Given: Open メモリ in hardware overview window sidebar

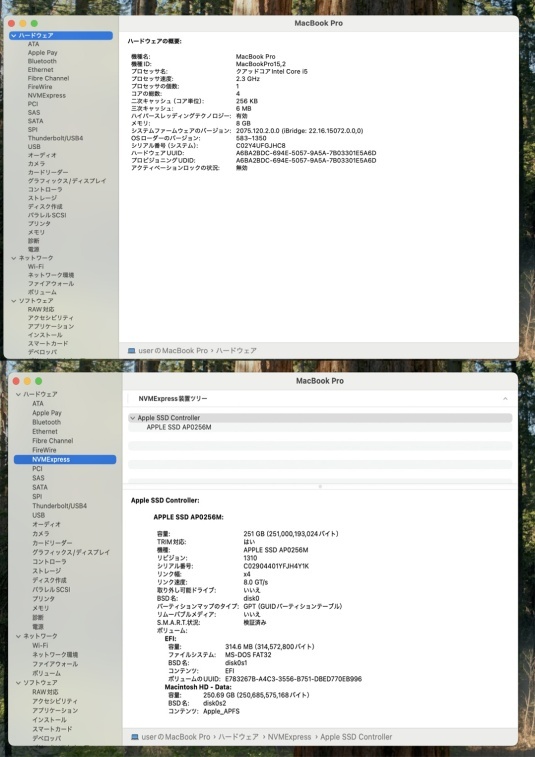Looking at the screenshot, I should [x=36, y=232].
